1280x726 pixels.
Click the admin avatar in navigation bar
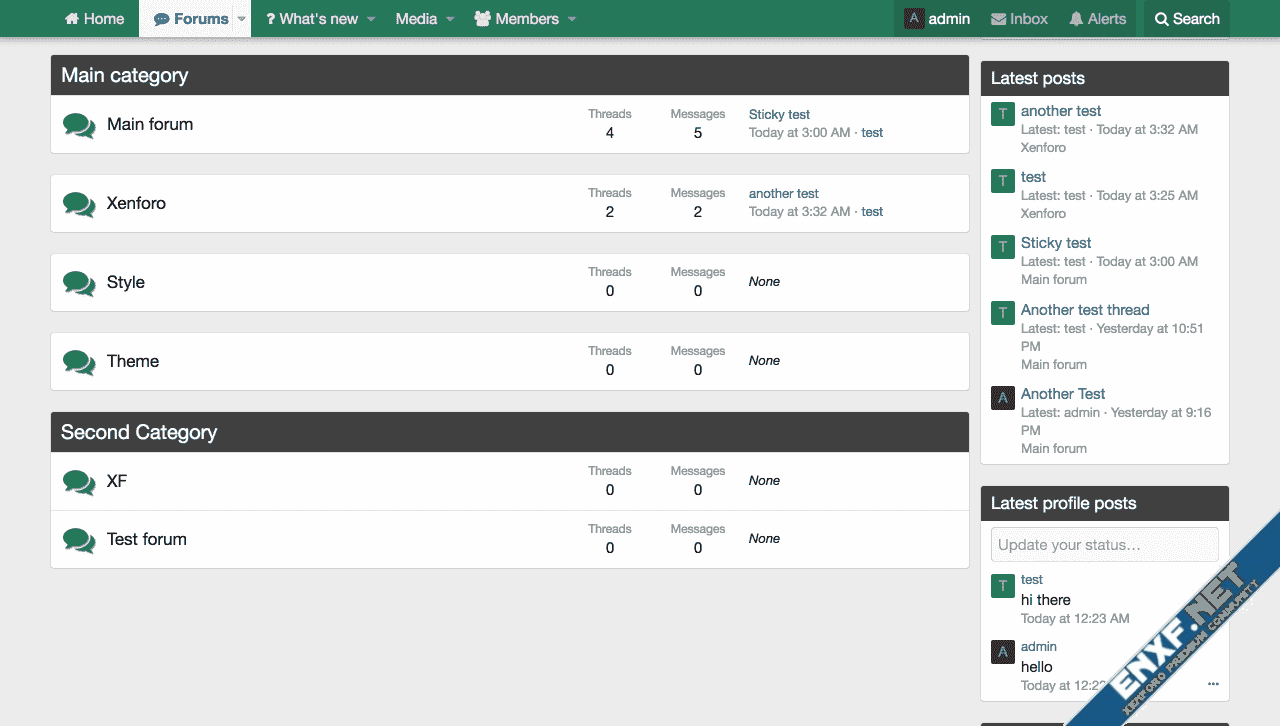click(914, 19)
